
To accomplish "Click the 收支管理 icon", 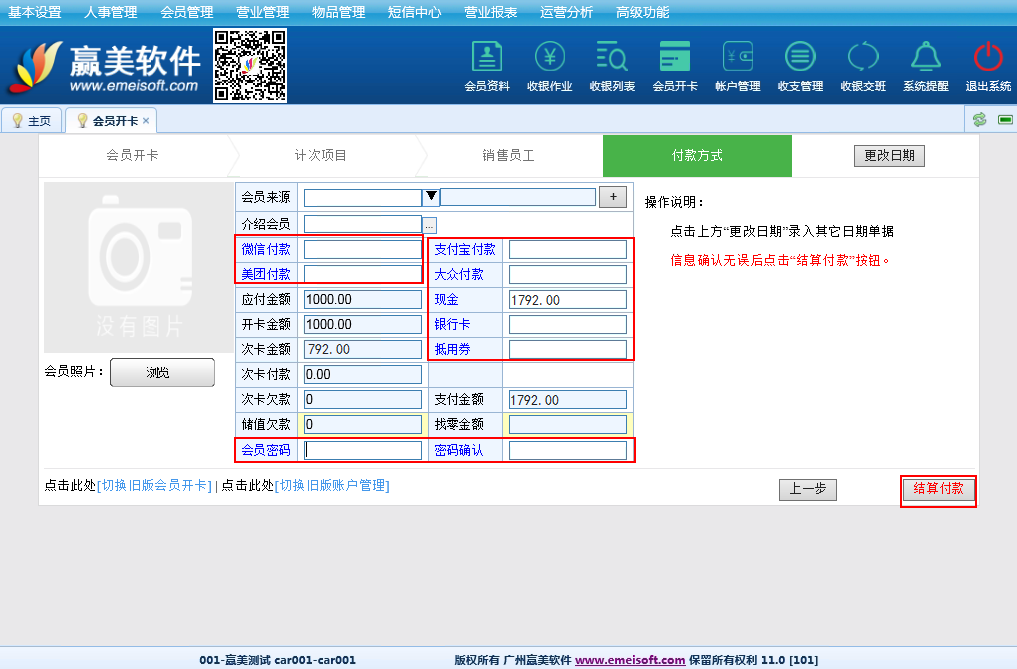I will coord(800,57).
